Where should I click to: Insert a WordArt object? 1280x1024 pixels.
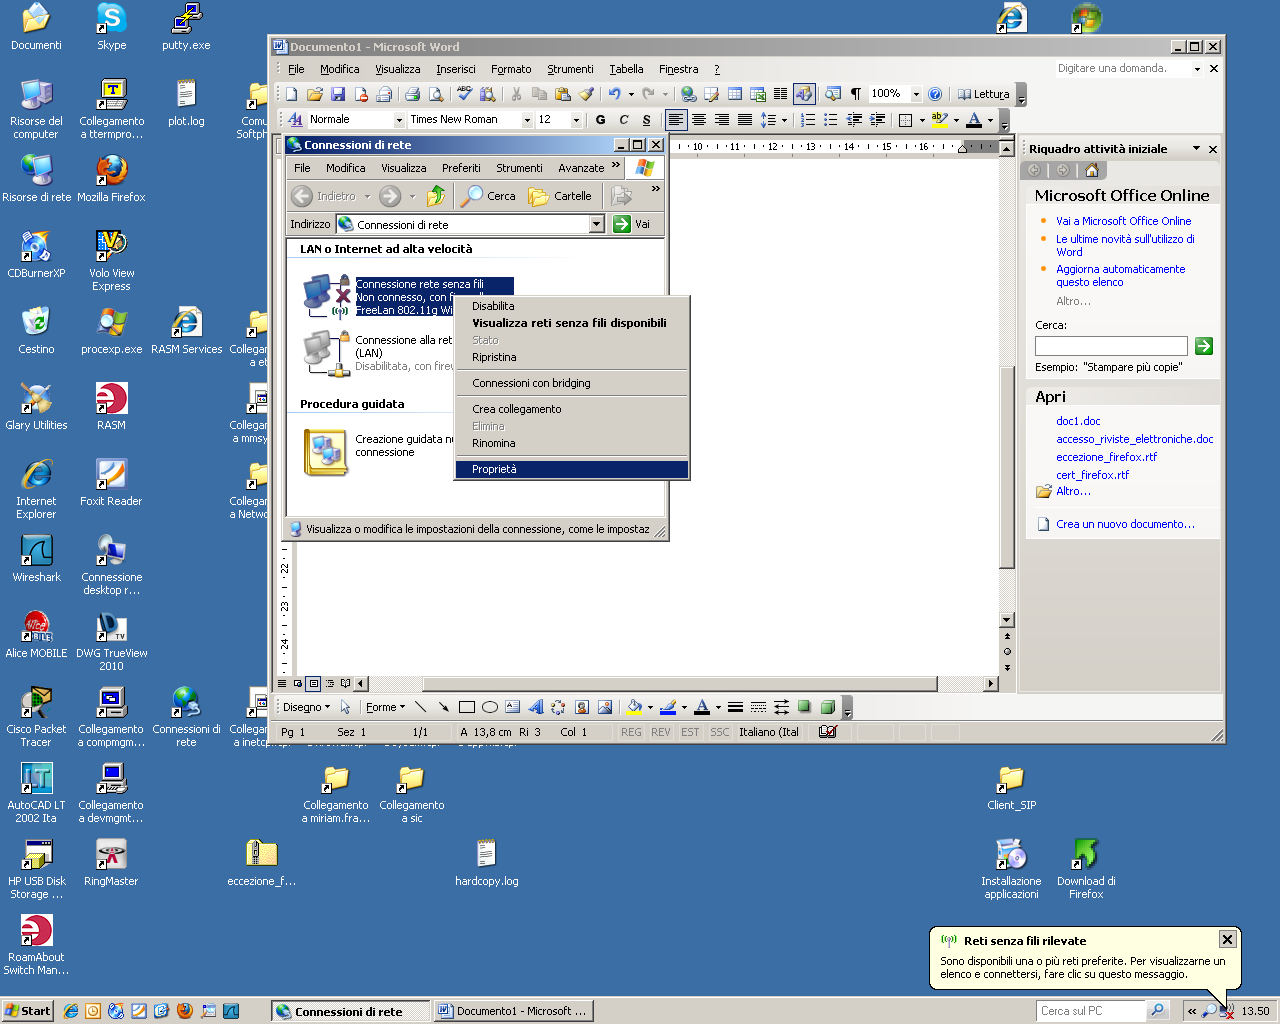(536, 707)
